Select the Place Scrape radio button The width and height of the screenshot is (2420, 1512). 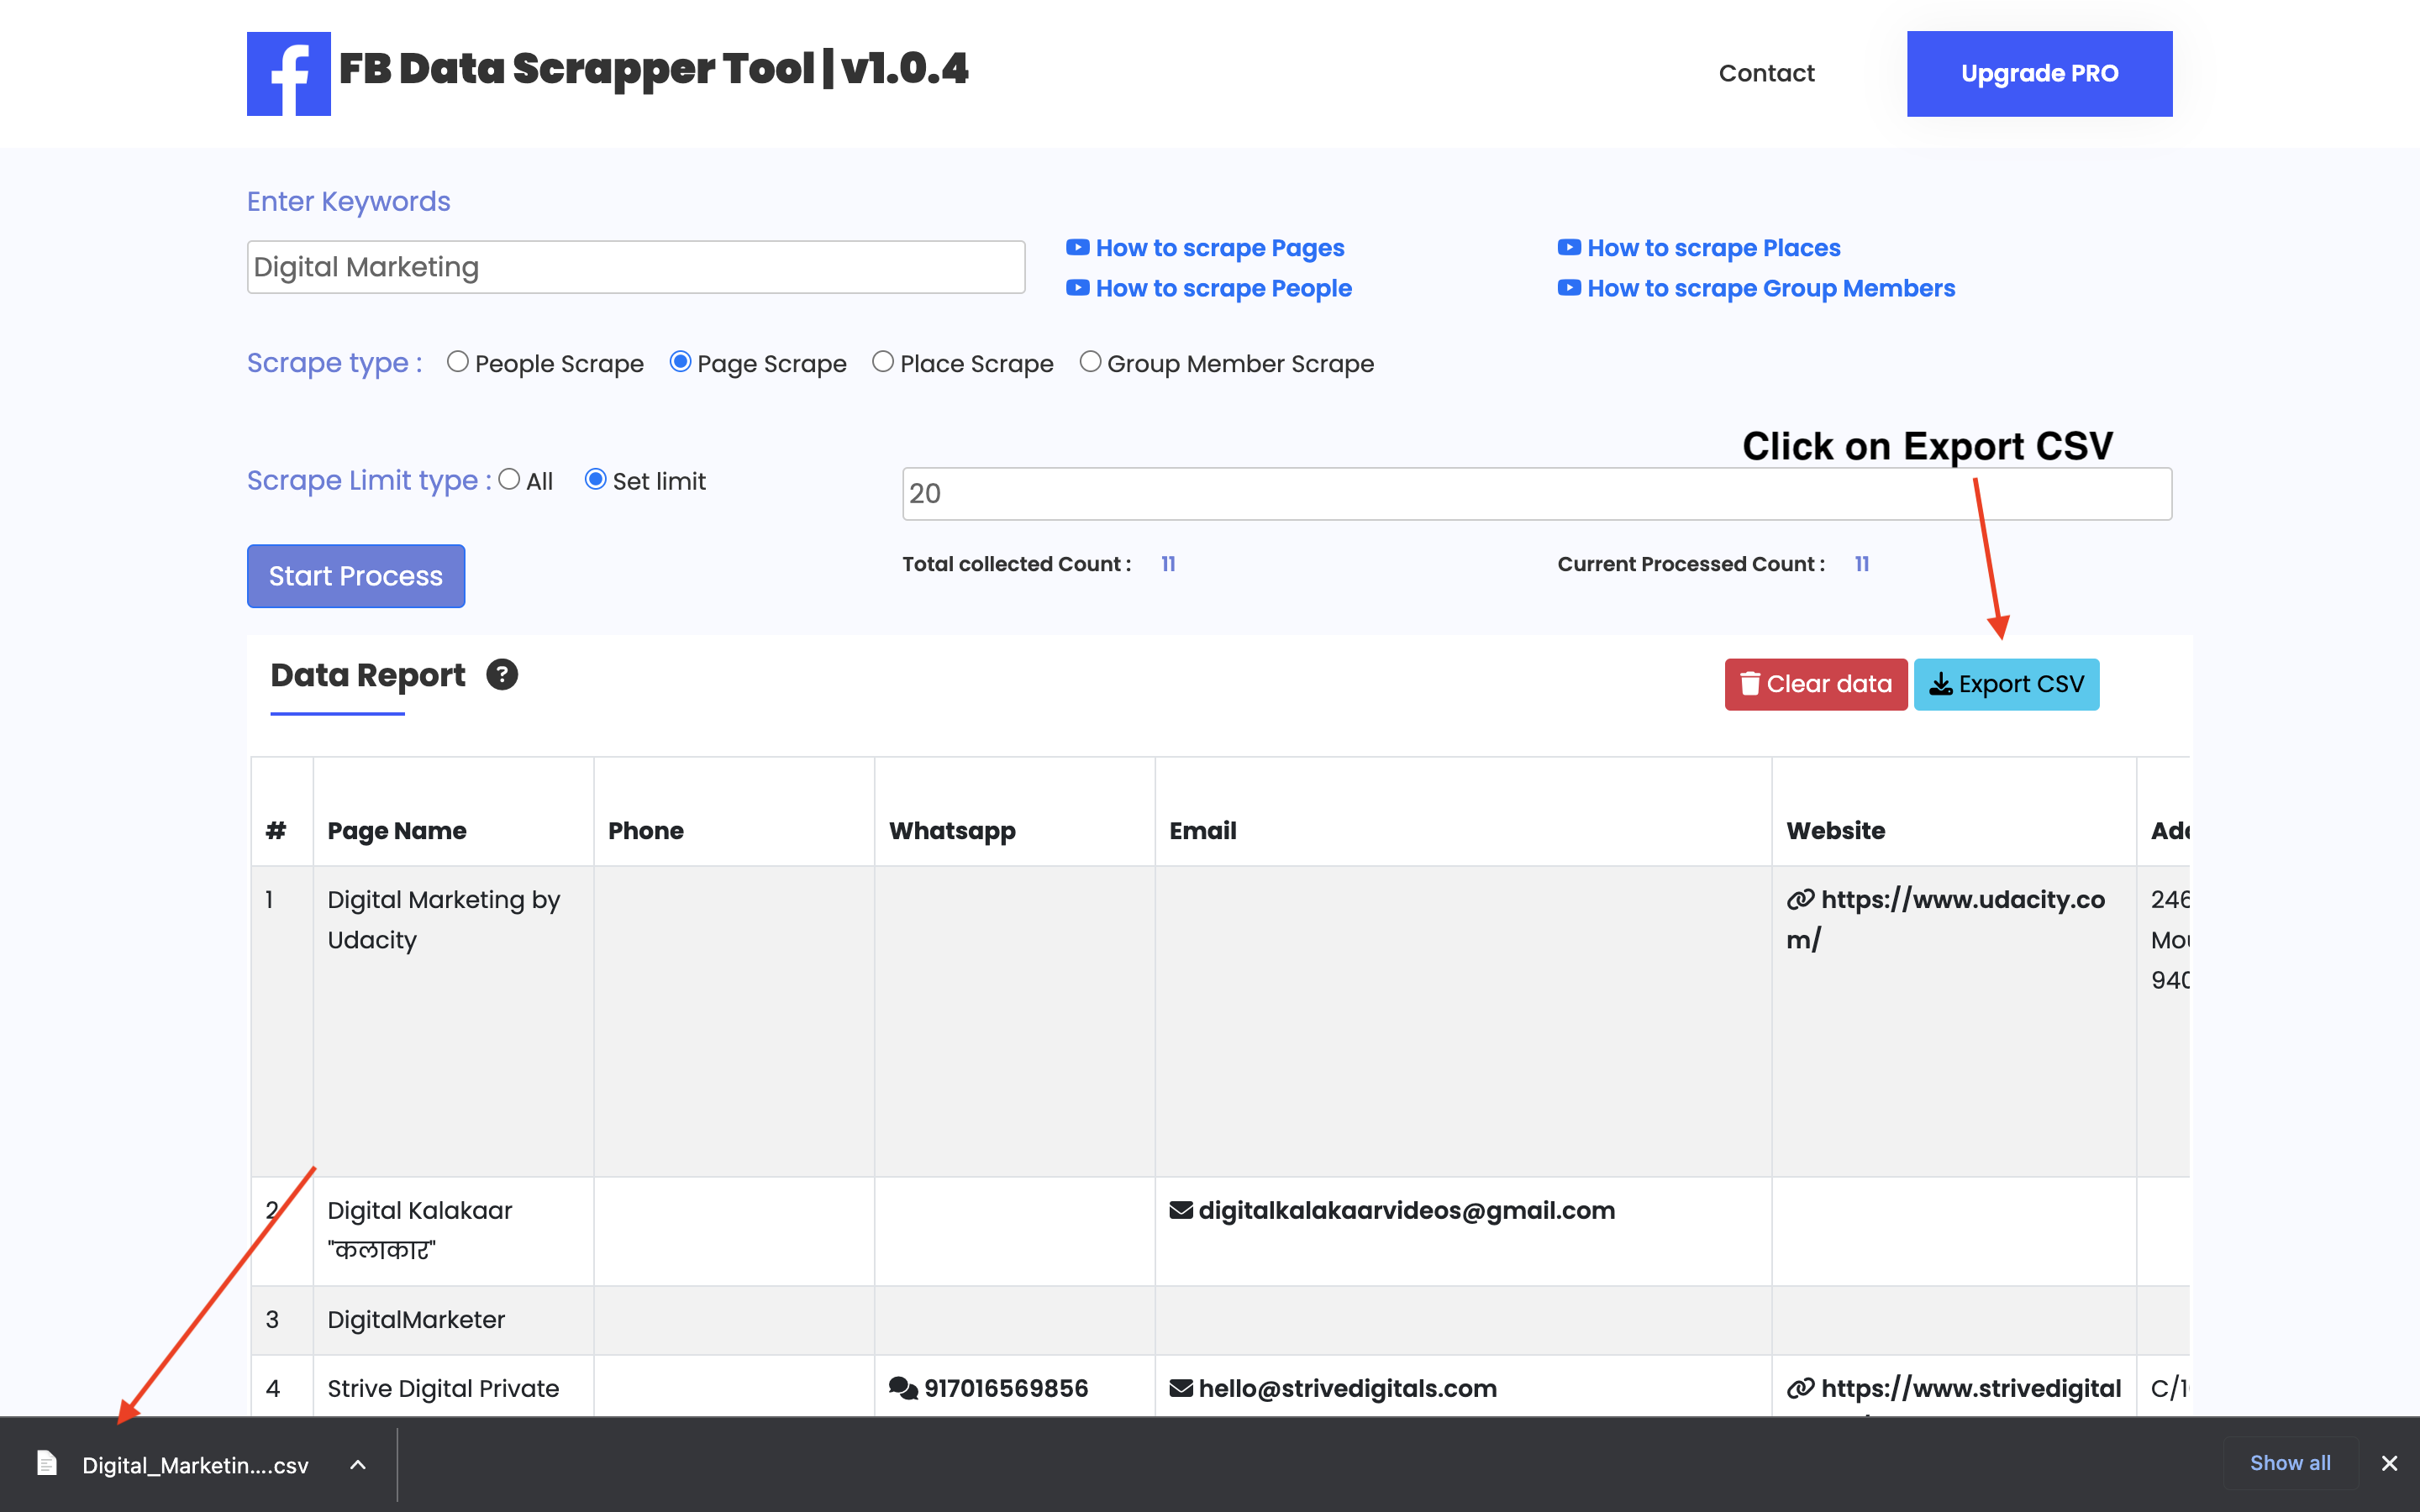(883, 362)
